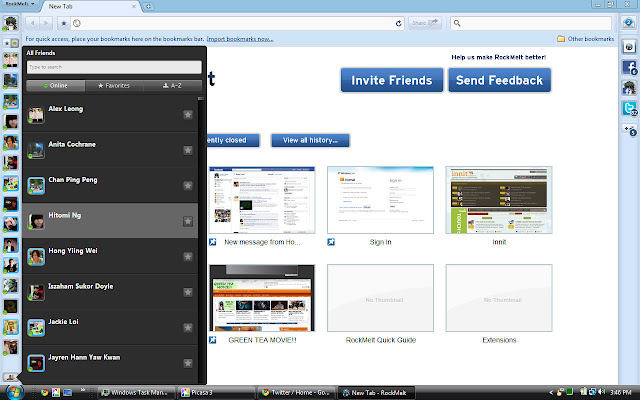The width and height of the screenshot is (640, 400).
Task: Open Alex Leong's chat entry
Action: pyautogui.click(x=110, y=115)
